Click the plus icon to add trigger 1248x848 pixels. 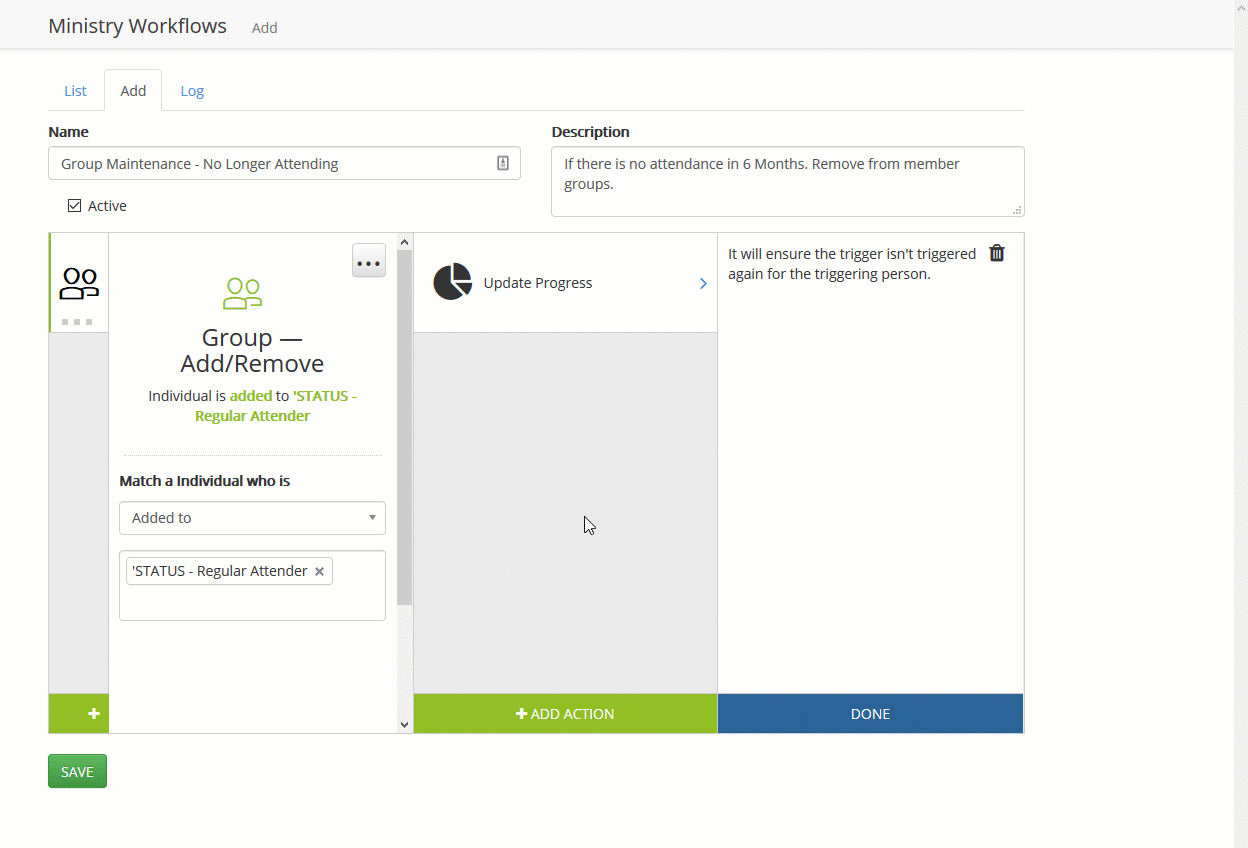tap(93, 714)
